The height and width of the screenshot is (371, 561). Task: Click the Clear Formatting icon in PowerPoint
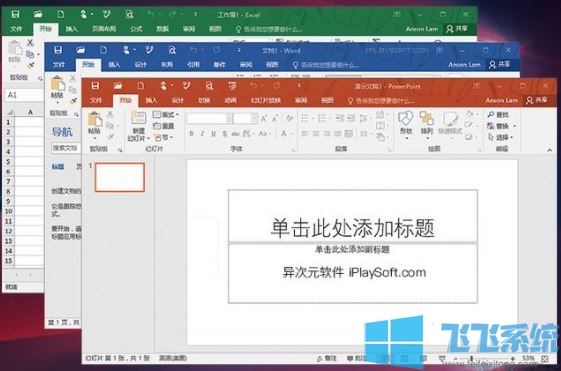tap(289, 118)
